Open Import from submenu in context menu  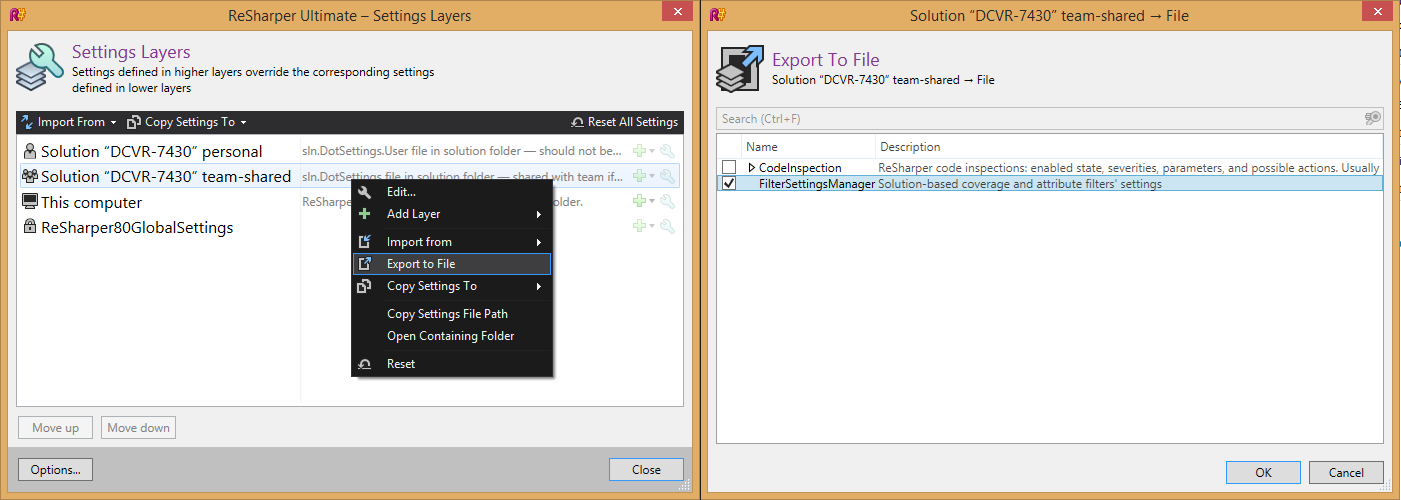pos(452,242)
